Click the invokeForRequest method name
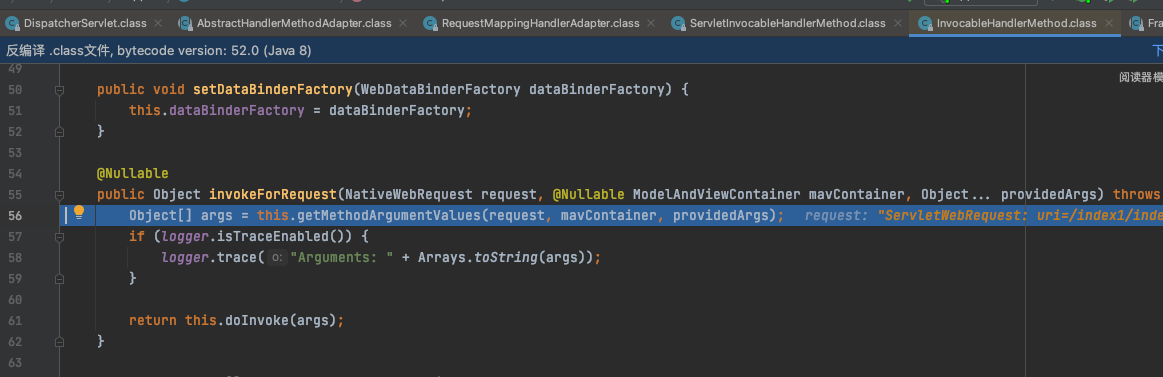The width and height of the screenshot is (1163, 377). coord(273,194)
